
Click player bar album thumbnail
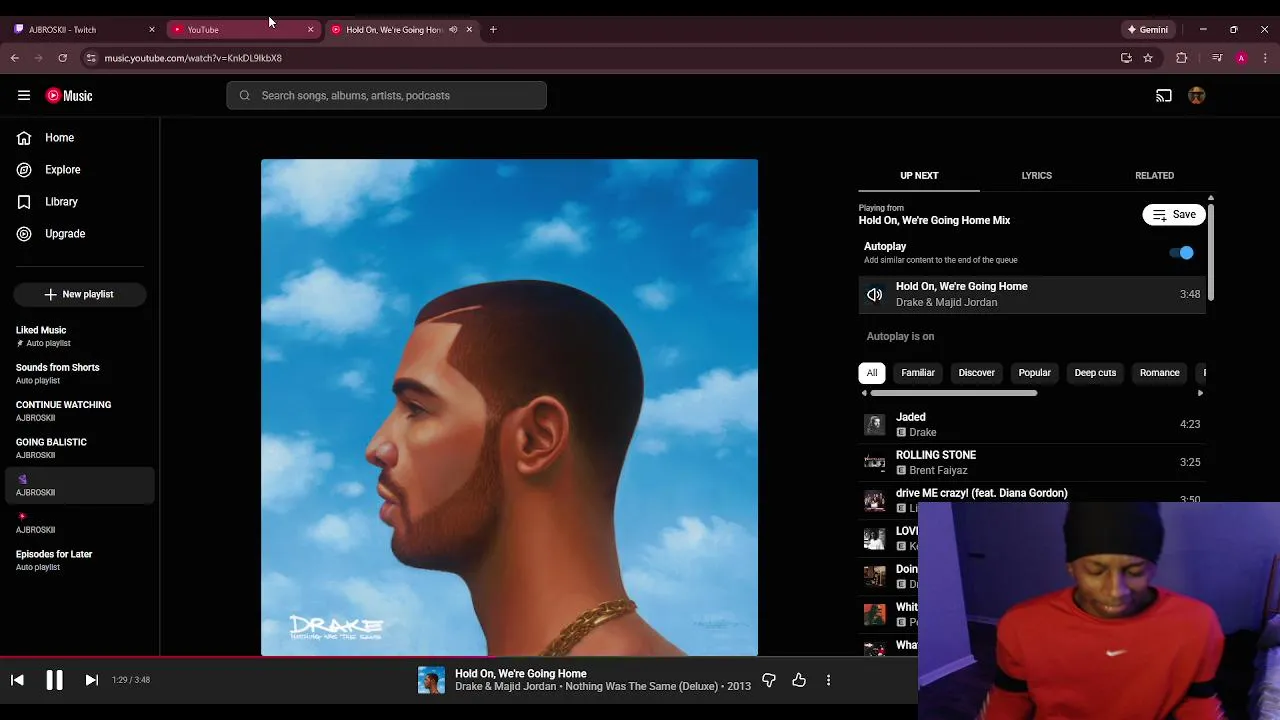[431, 680]
